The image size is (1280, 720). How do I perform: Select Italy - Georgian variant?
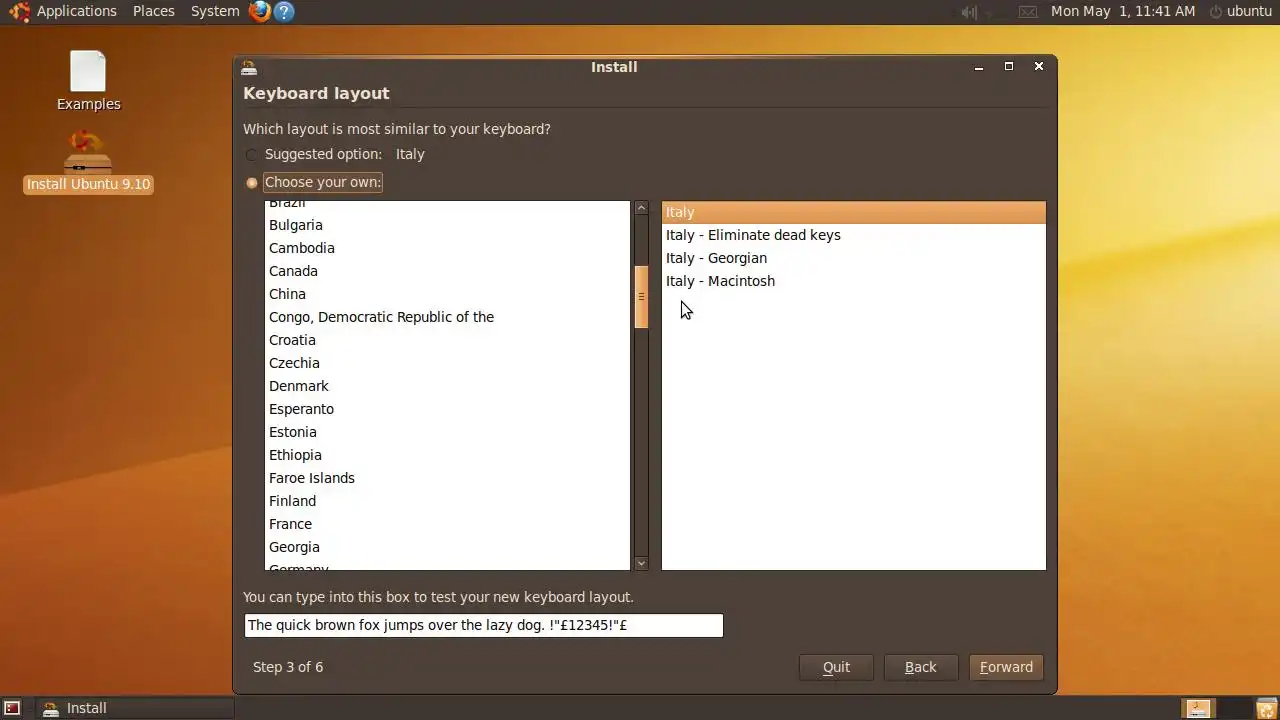pyautogui.click(x=853, y=258)
